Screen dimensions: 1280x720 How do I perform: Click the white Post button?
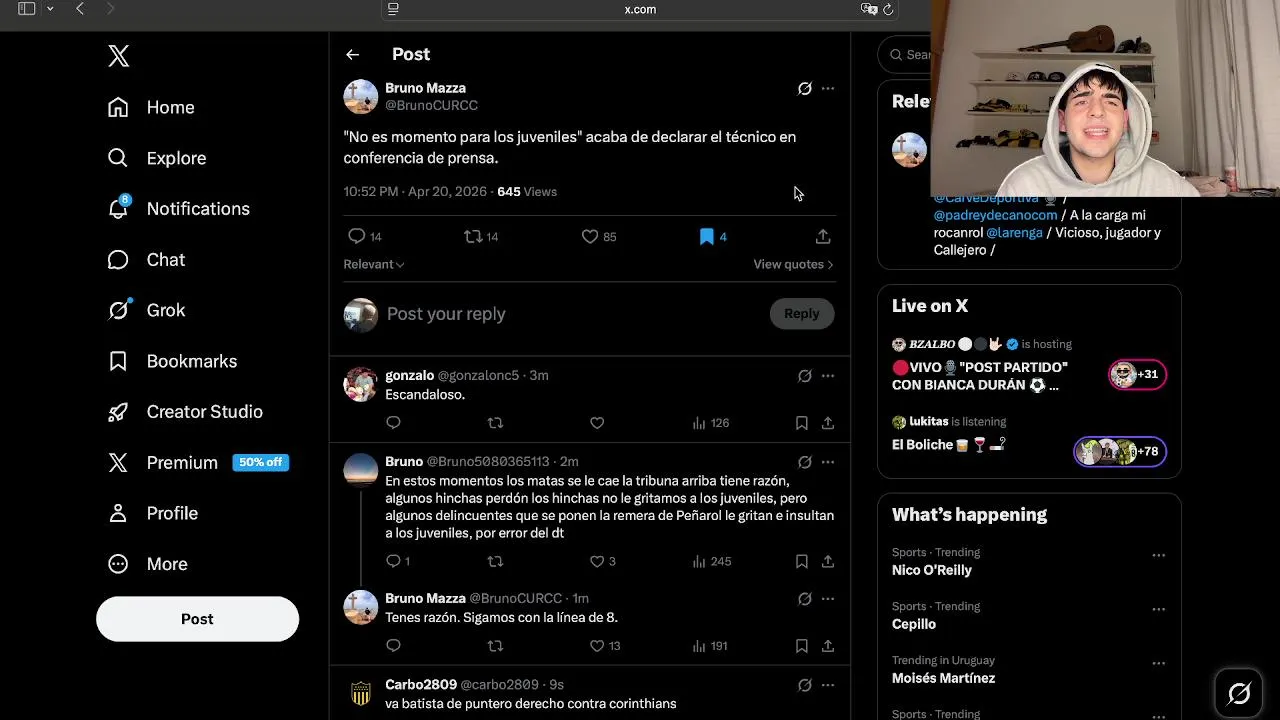pyautogui.click(x=197, y=619)
